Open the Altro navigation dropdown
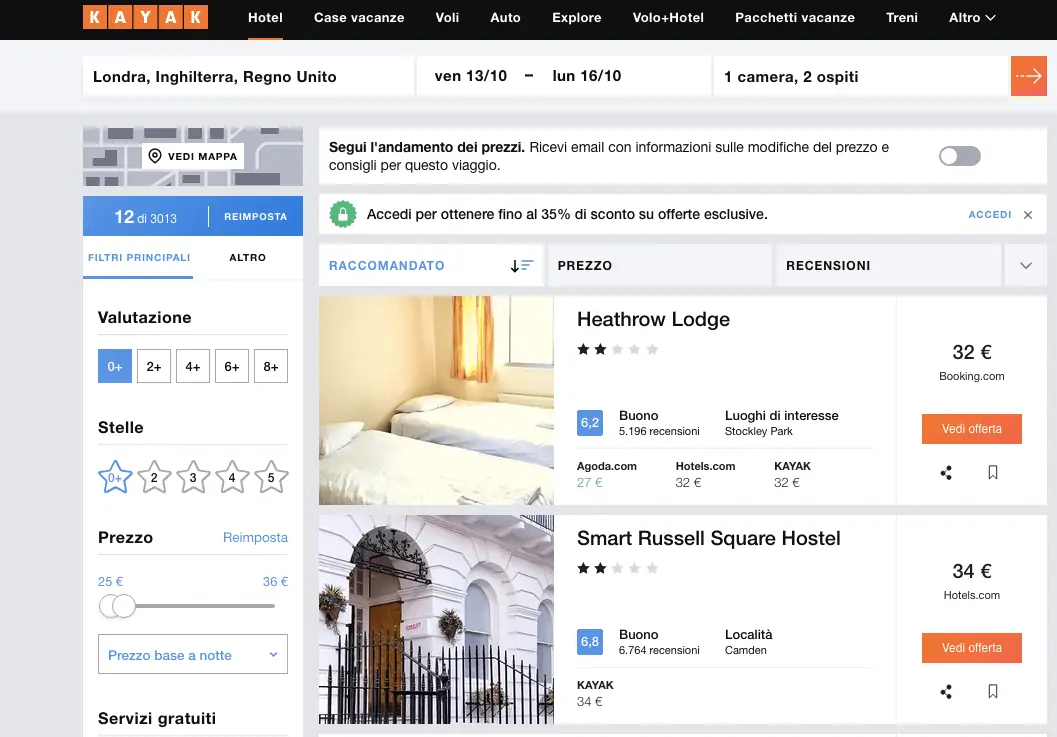Image resolution: width=1057 pixels, height=737 pixels. (972, 18)
